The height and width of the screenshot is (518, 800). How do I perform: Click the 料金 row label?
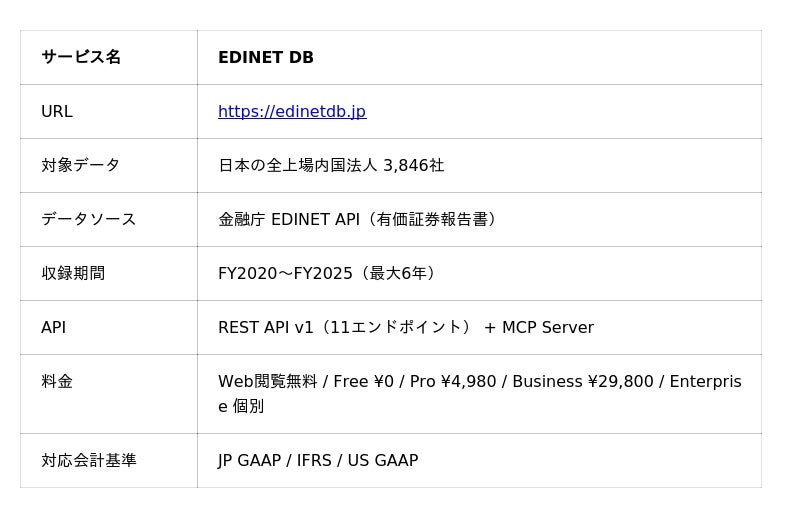coord(57,382)
